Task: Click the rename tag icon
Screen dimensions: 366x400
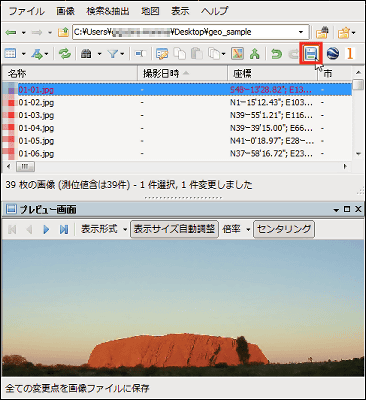Action: (x=140, y=53)
